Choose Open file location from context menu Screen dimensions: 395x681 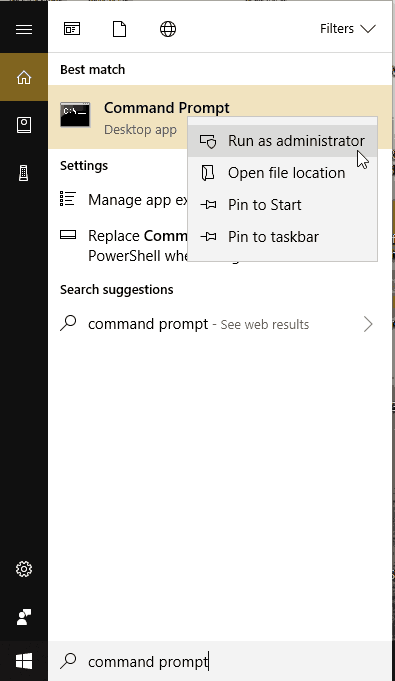[x=282, y=173]
